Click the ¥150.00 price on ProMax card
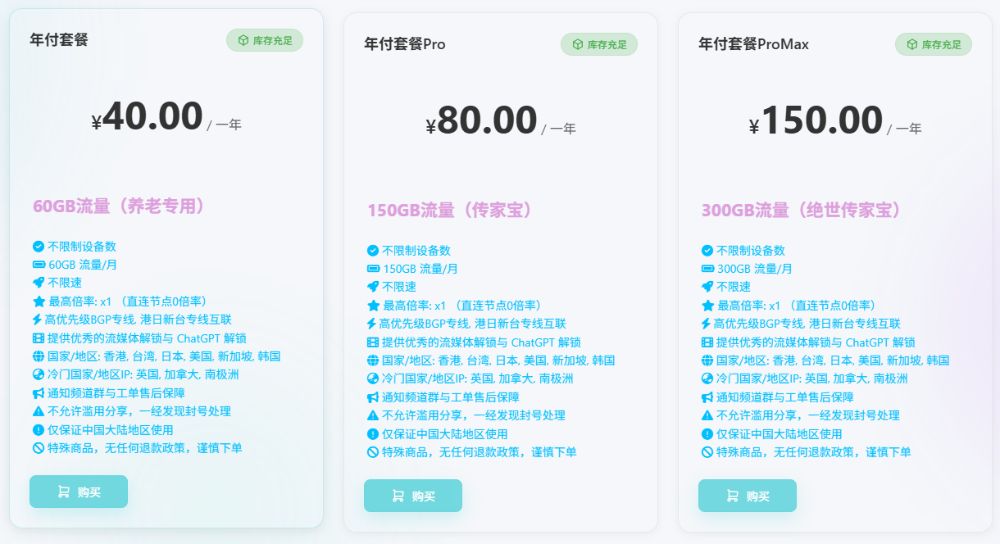Image resolution: width=1000 pixels, height=544 pixels. pos(816,121)
